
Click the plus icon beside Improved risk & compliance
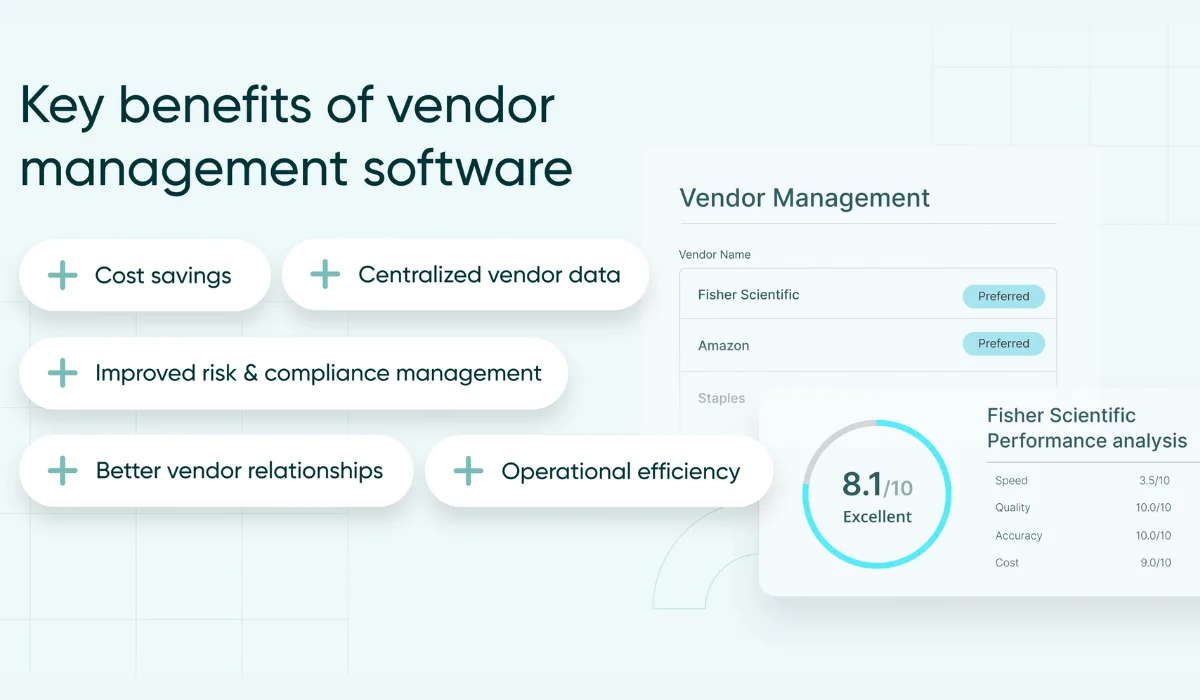pos(62,373)
